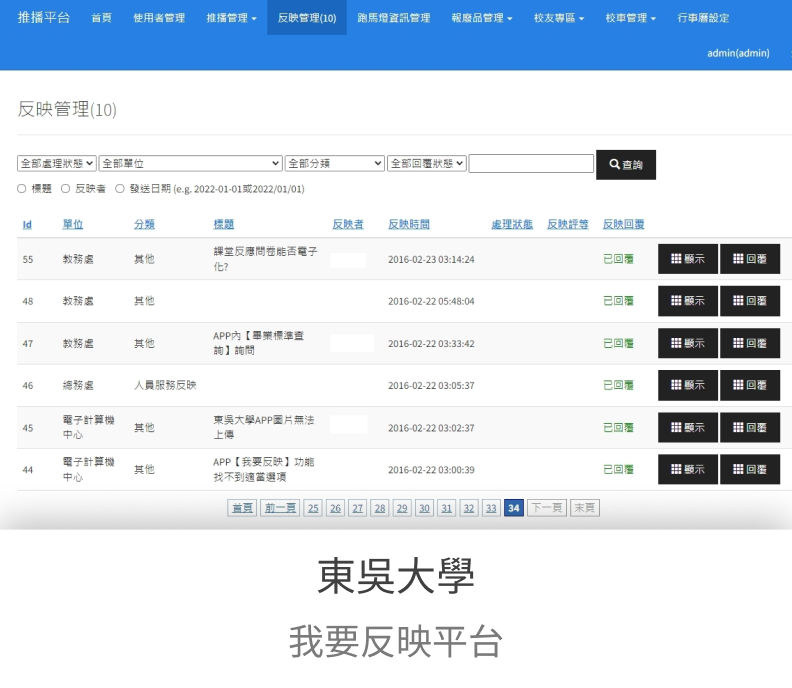Click APP內【畢業標準查詢】詢問 title text
792x688 pixels.
[x=258, y=343]
